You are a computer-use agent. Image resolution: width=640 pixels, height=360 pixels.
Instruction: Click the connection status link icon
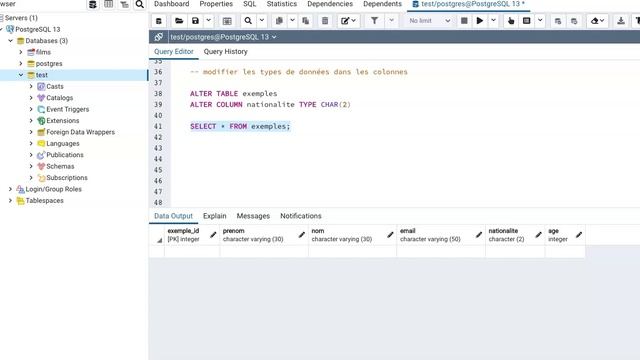point(159,37)
